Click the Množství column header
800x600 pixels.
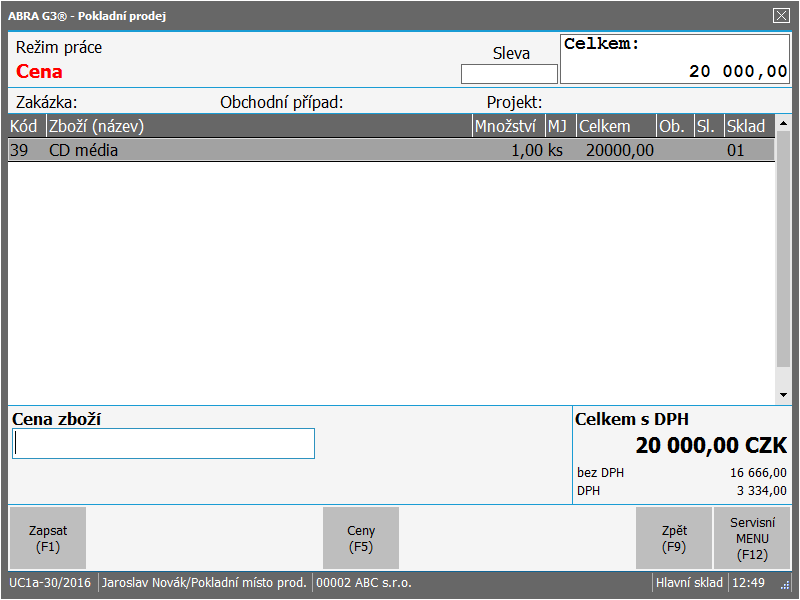(508, 126)
